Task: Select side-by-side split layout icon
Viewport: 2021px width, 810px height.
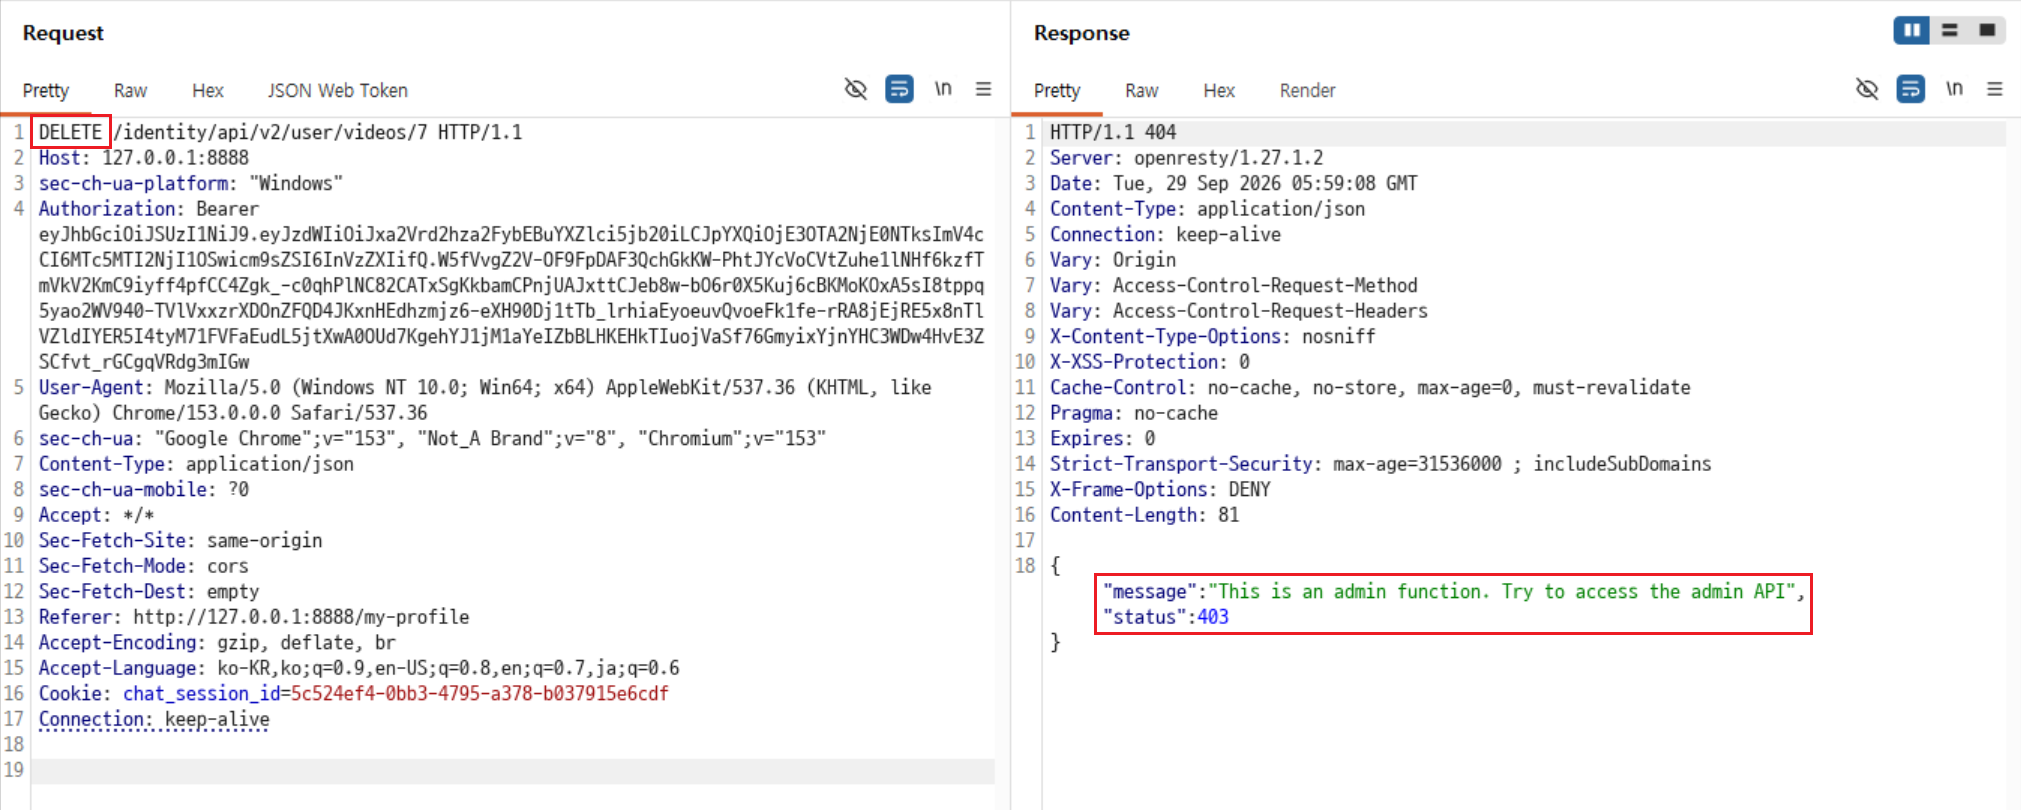Action: pyautogui.click(x=1911, y=30)
